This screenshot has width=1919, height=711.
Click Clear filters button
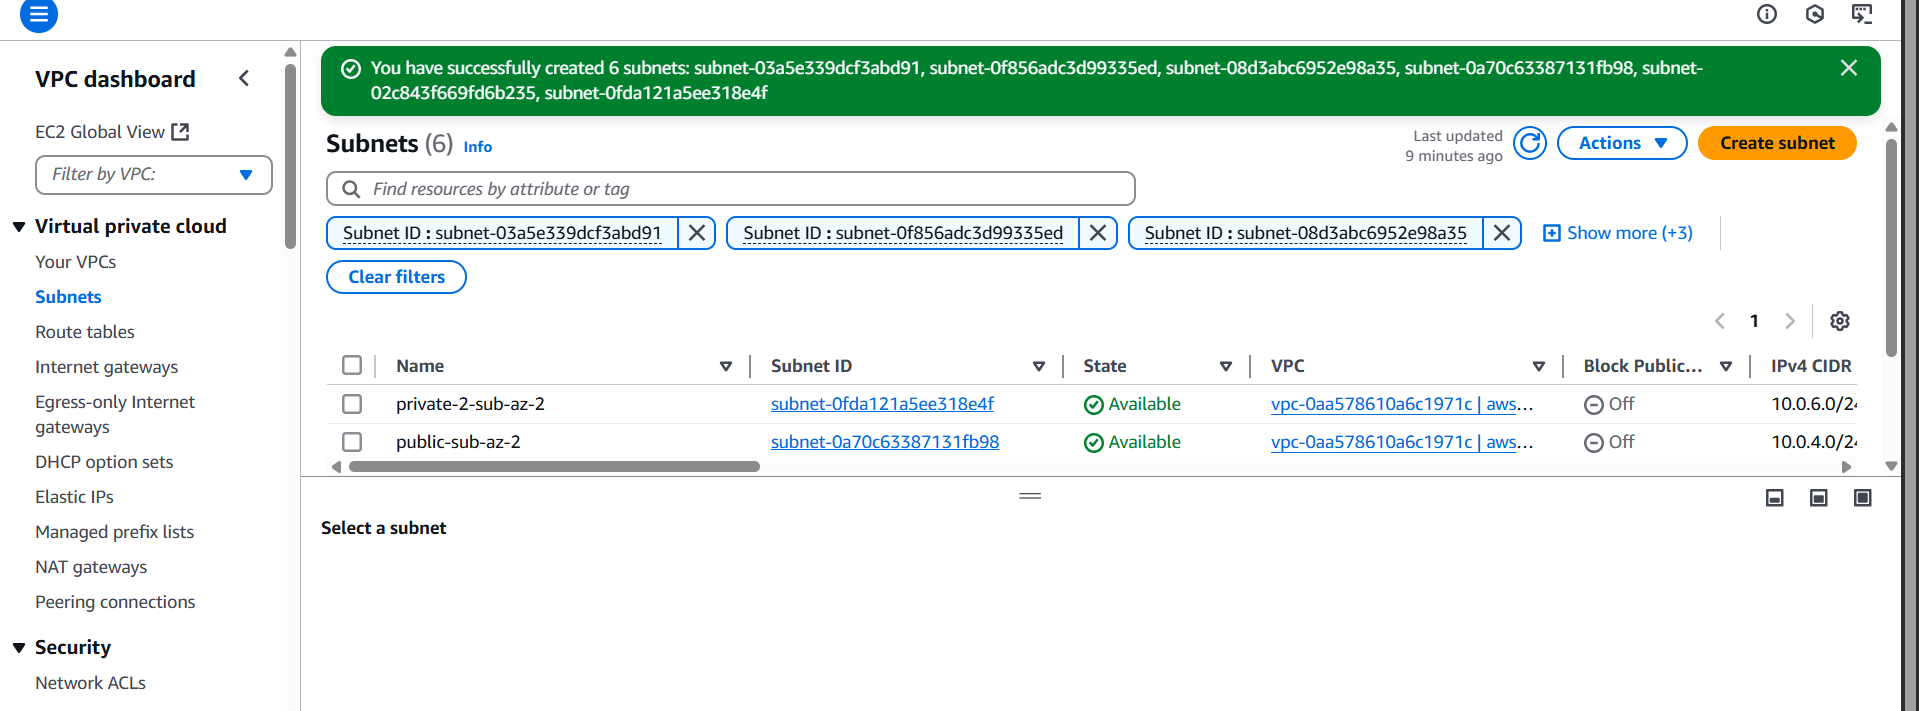click(x=397, y=277)
